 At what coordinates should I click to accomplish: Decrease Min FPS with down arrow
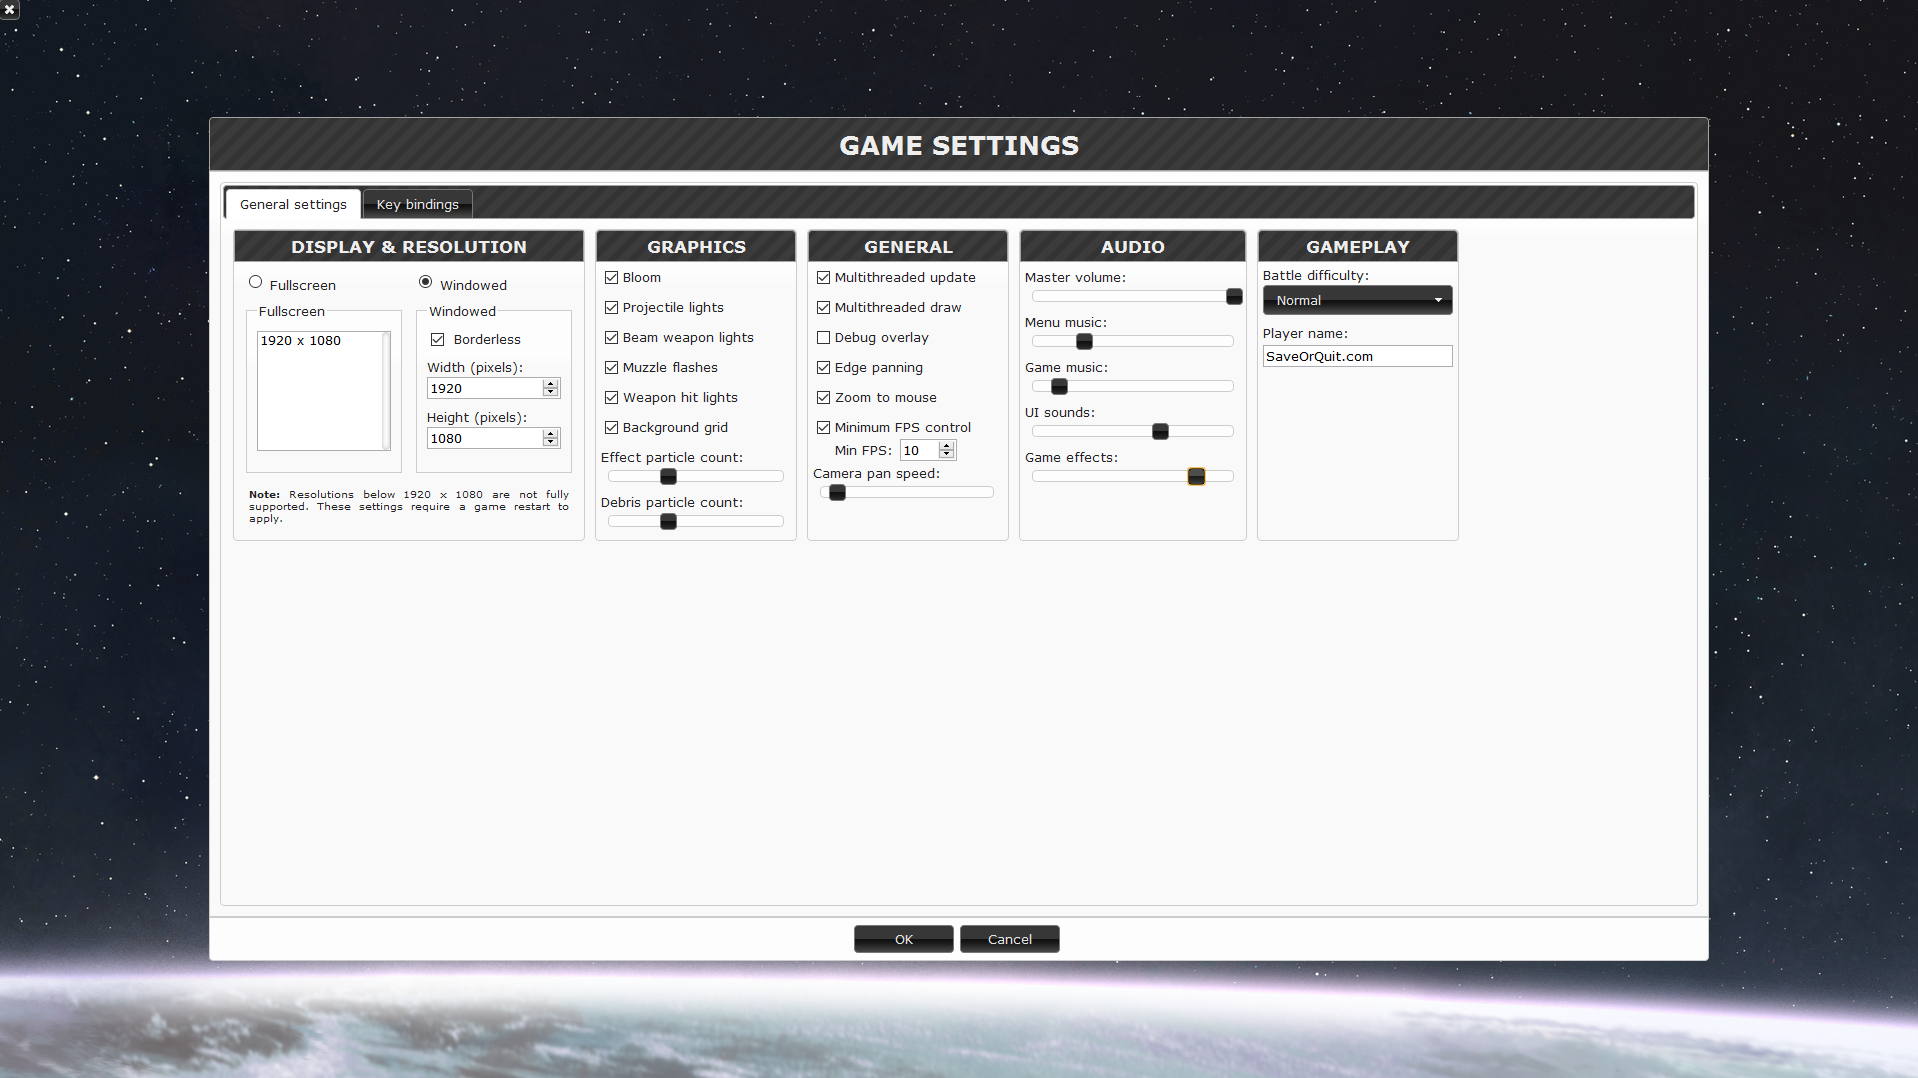point(947,455)
